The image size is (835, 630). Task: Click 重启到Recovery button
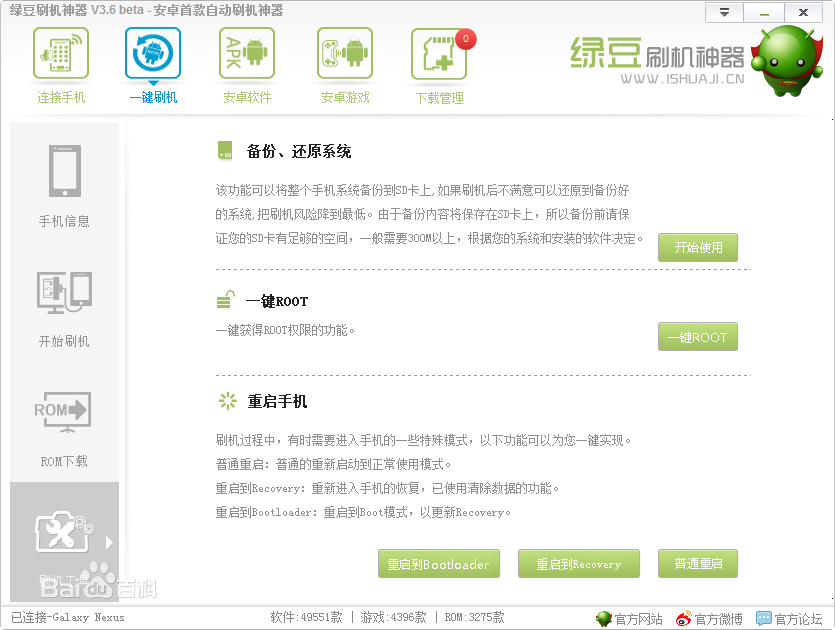click(578, 564)
